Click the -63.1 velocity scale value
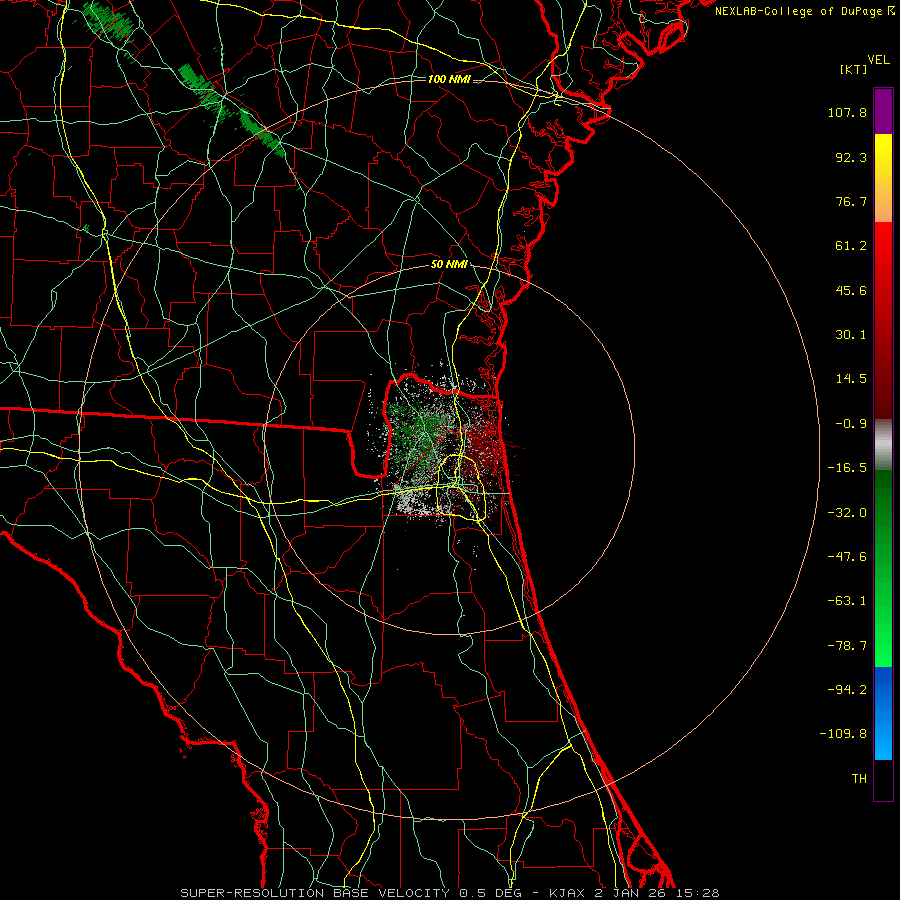This screenshot has height=900, width=900. pyautogui.click(x=847, y=601)
